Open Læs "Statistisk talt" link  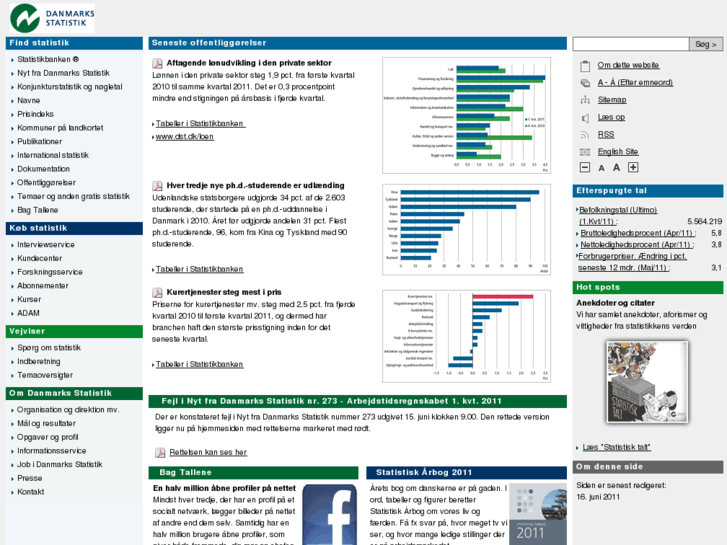617,447
